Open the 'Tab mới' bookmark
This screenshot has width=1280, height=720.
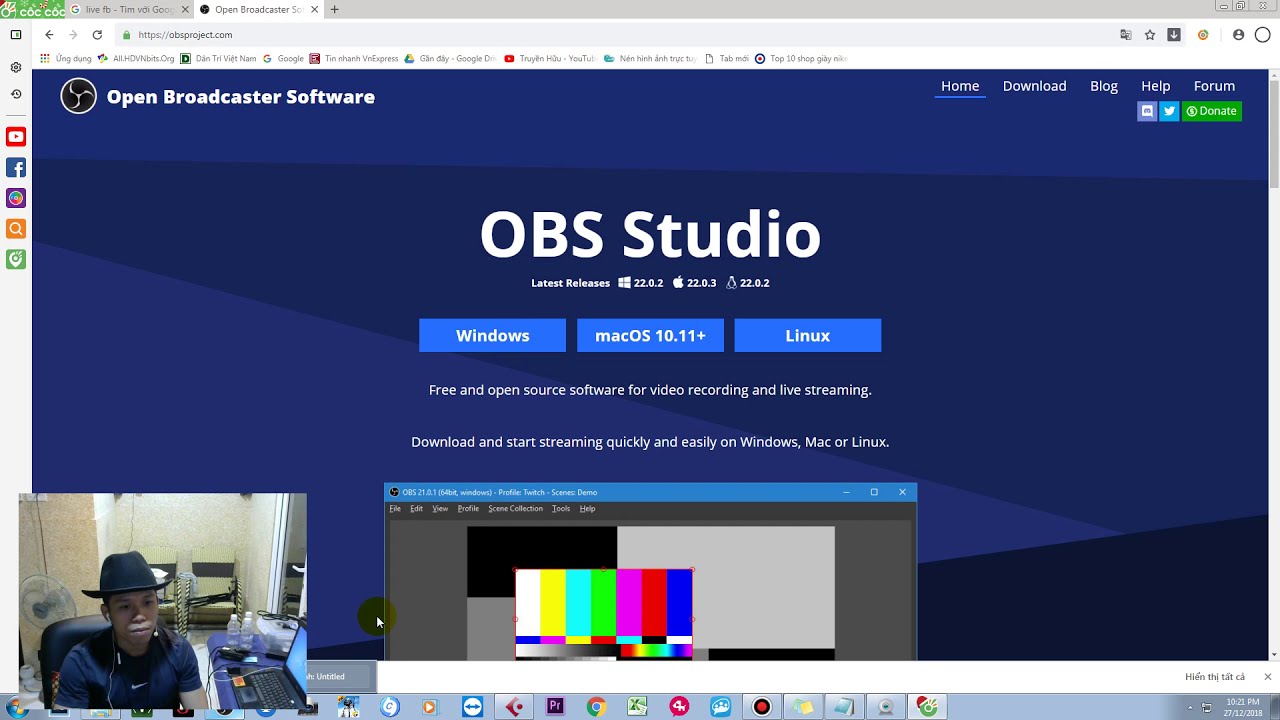(727, 59)
